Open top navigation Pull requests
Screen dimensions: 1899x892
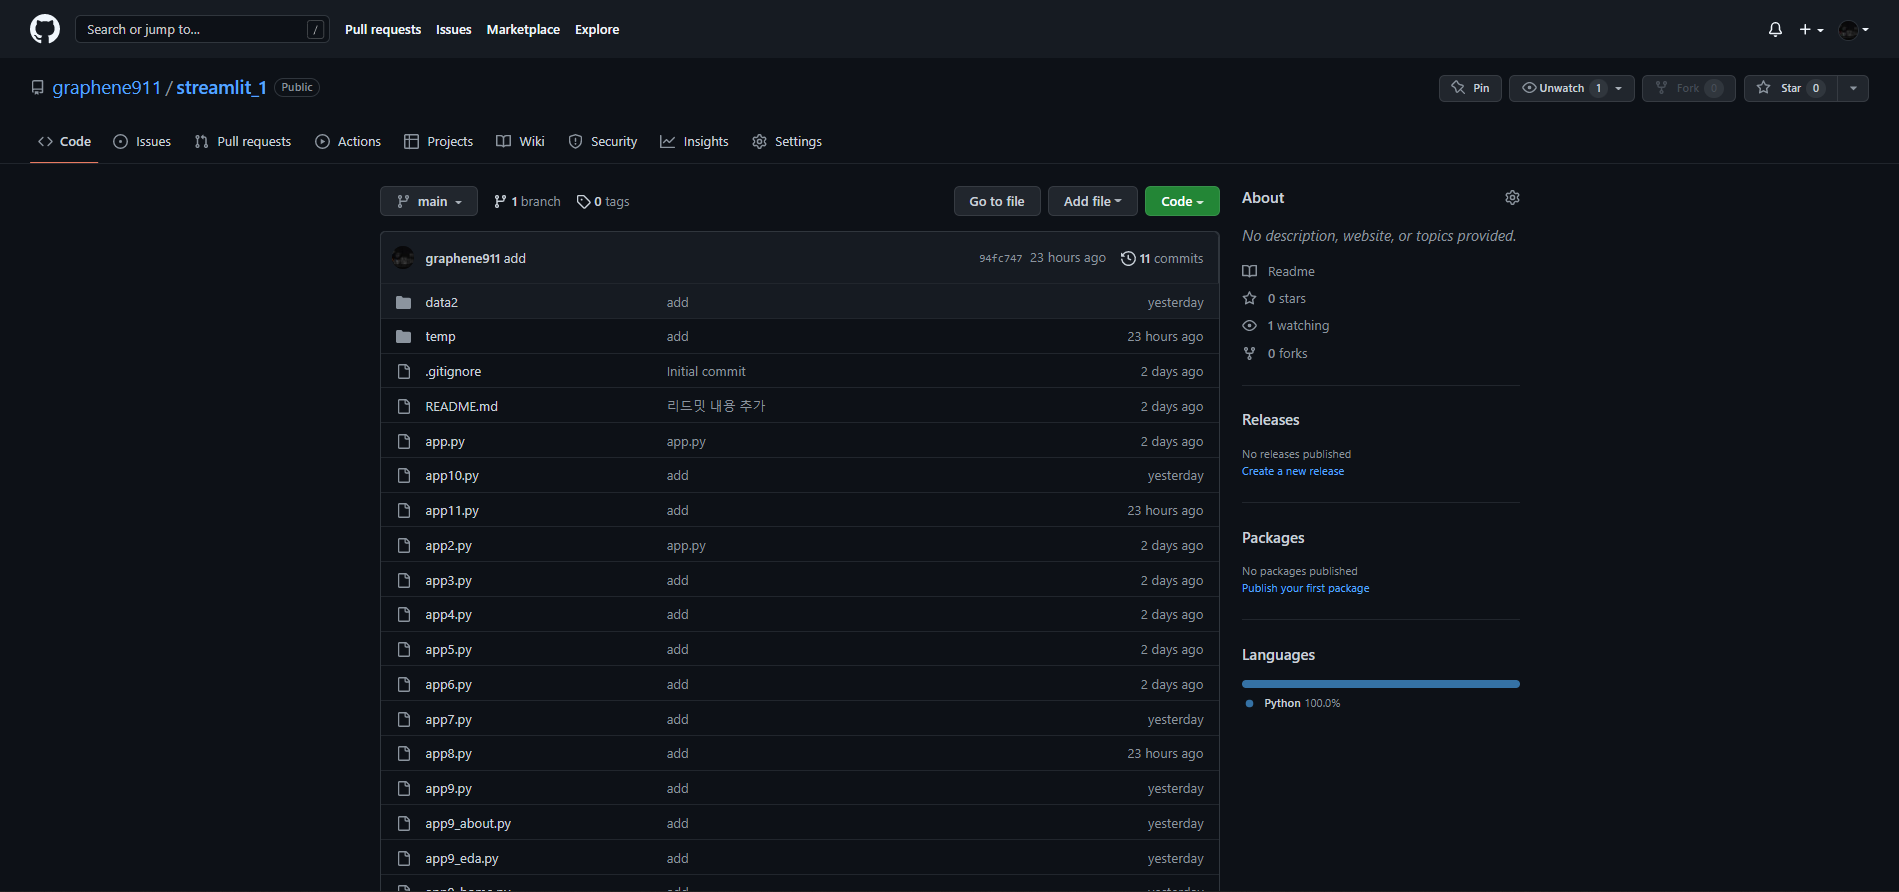point(383,30)
